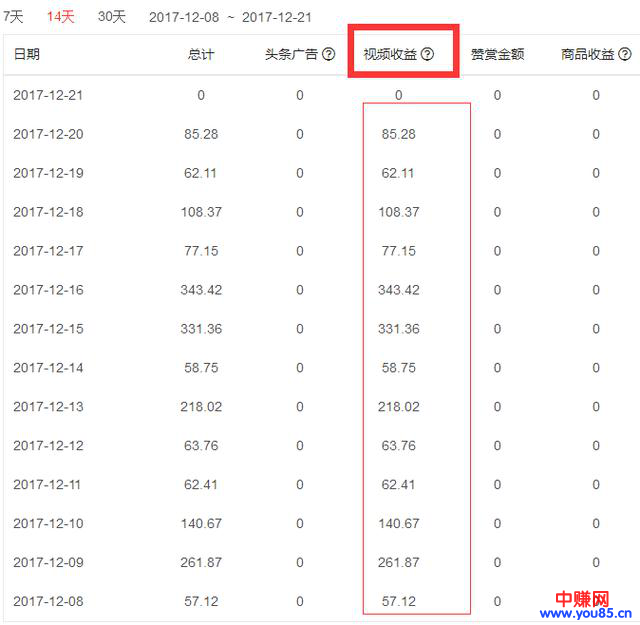Click the 261.87 total for 2017-12-09
The image size is (640, 625).
click(x=201, y=563)
